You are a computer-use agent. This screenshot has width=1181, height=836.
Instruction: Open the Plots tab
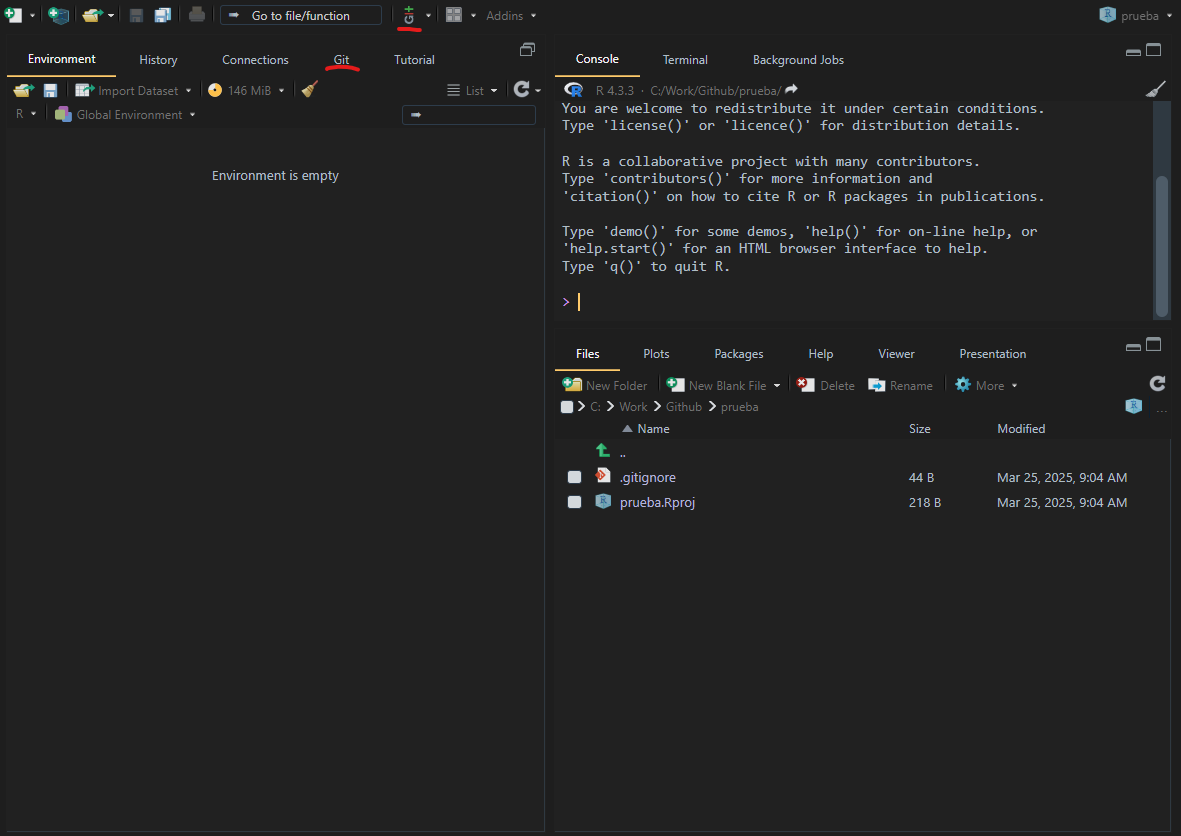tap(656, 354)
